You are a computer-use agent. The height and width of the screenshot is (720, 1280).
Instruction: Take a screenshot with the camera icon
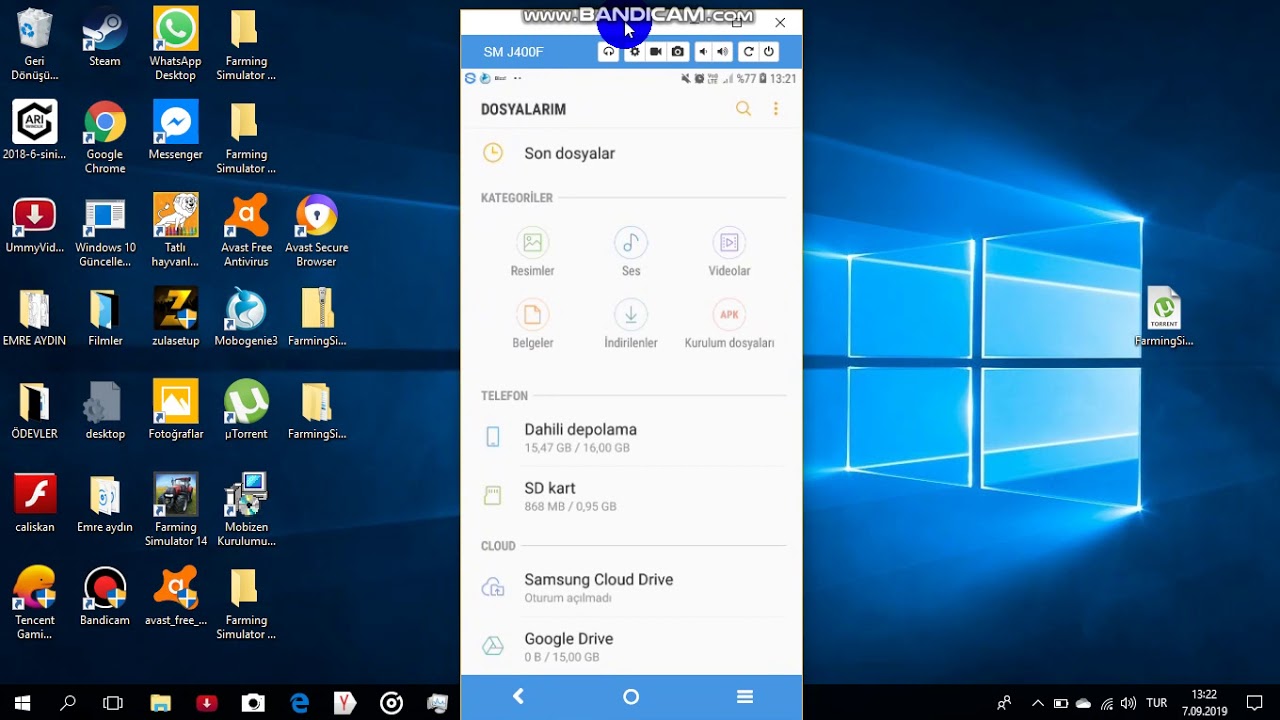pos(678,52)
